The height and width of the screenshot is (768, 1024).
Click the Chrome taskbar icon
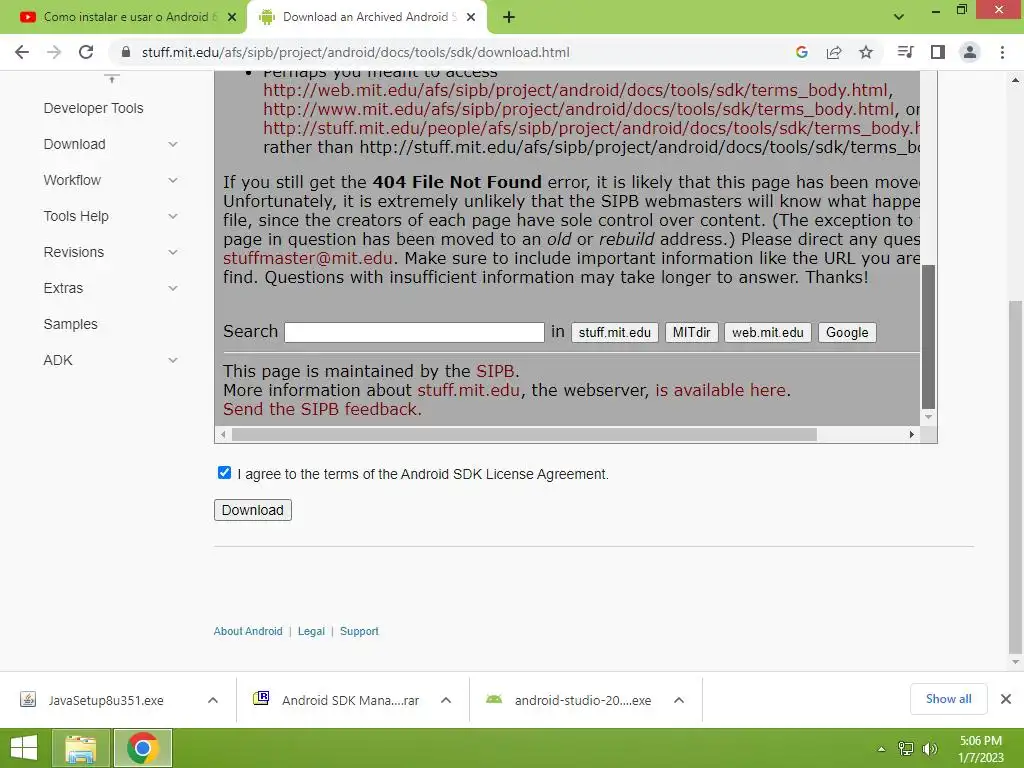[x=143, y=748]
